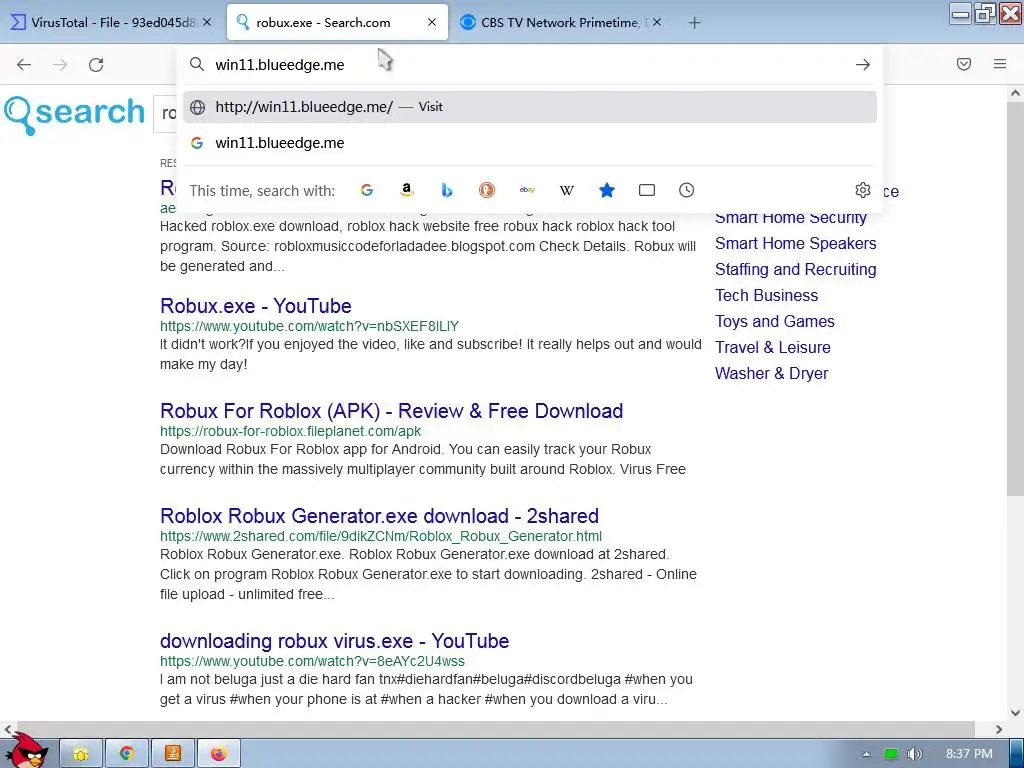This screenshot has height=768, width=1024.
Task: Open Washer & Dryer category
Action: [771, 374]
